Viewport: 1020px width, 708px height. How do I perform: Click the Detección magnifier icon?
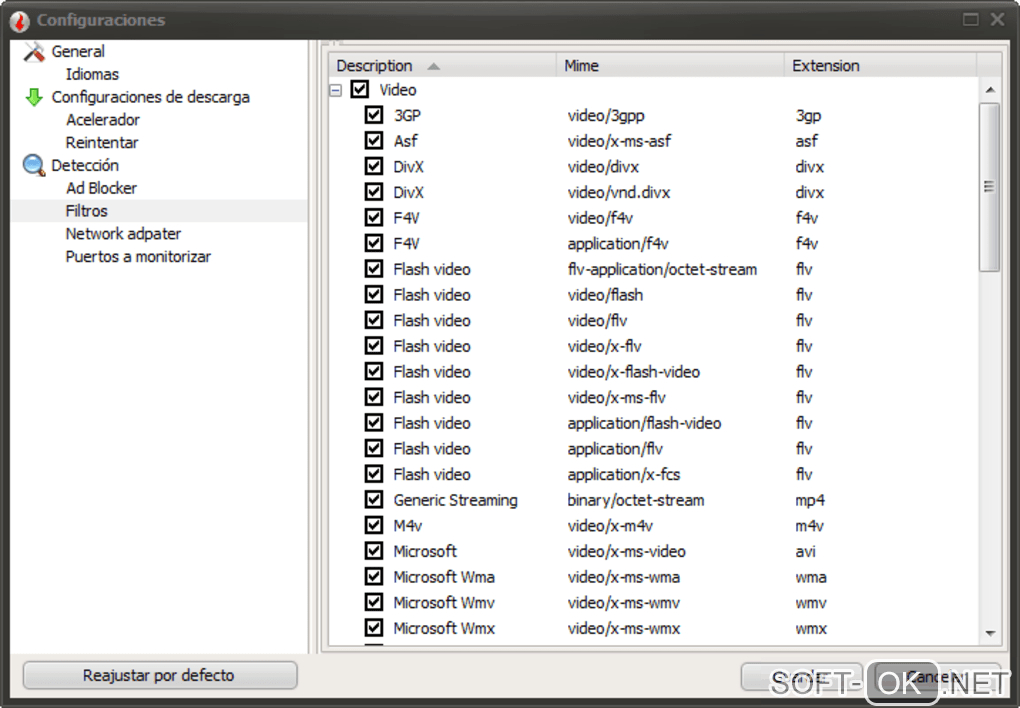click(x=34, y=165)
